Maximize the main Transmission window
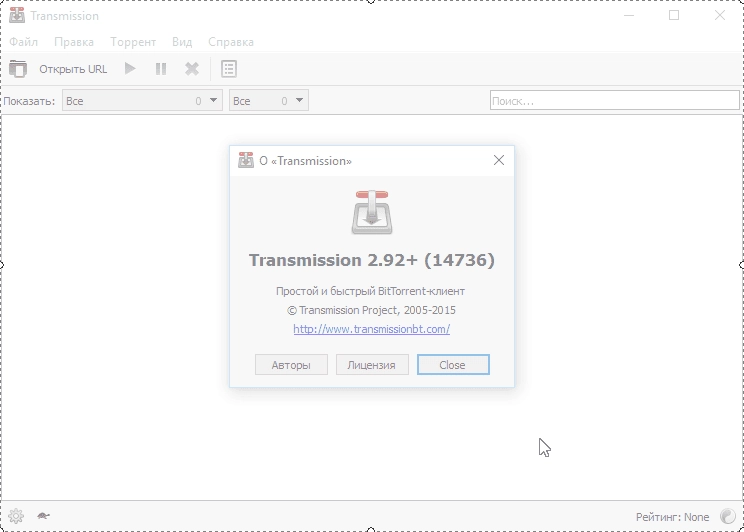 [x=674, y=15]
